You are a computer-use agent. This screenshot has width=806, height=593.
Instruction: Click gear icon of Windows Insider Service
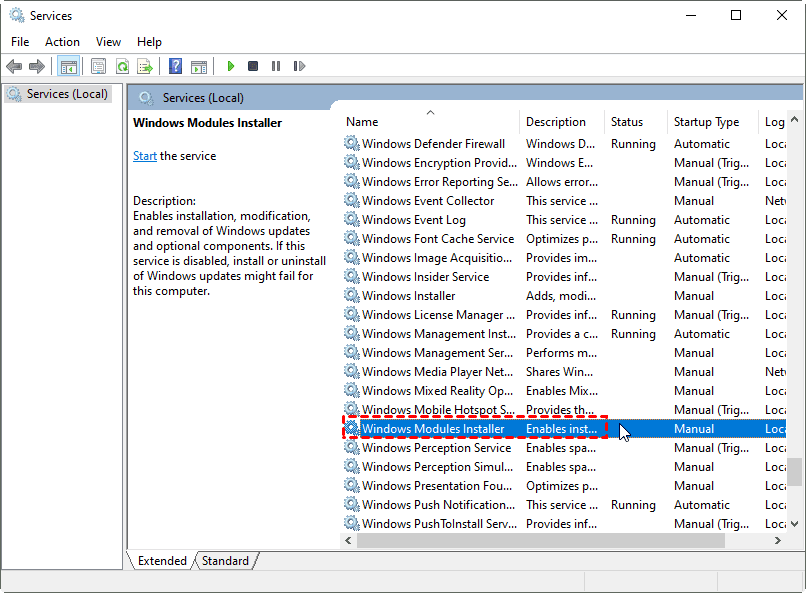tap(352, 276)
